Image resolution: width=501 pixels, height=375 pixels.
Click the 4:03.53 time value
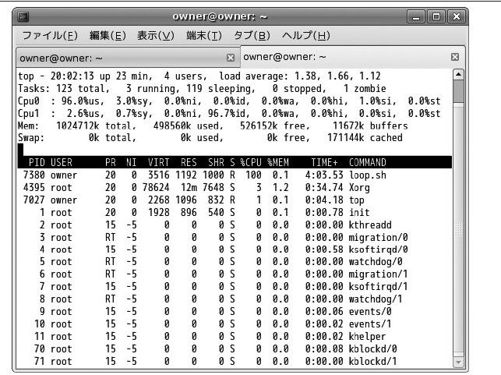pyautogui.click(x=324, y=175)
